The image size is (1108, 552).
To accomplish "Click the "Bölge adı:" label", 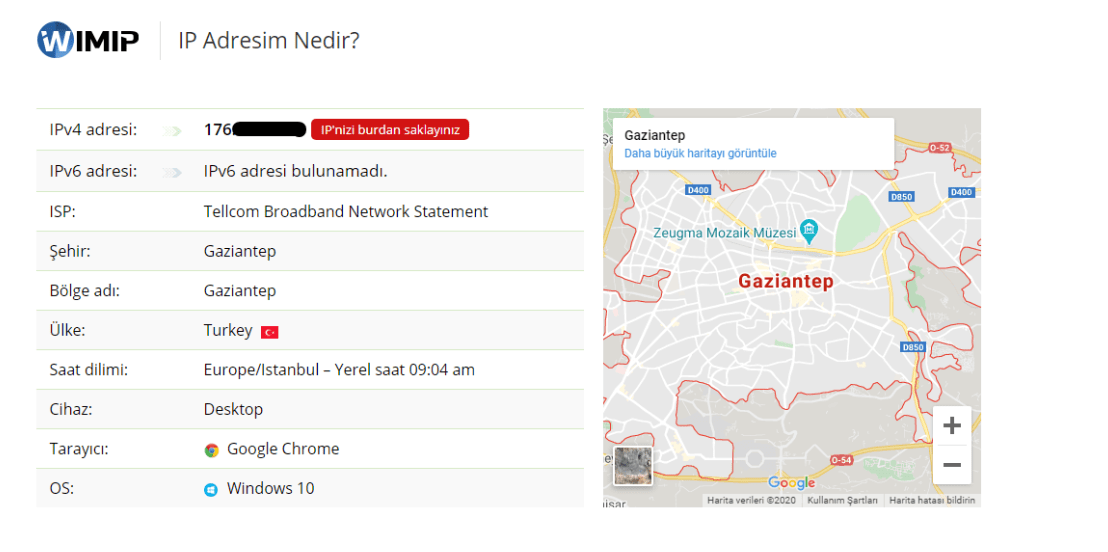I will pyautogui.click(x=85, y=290).
